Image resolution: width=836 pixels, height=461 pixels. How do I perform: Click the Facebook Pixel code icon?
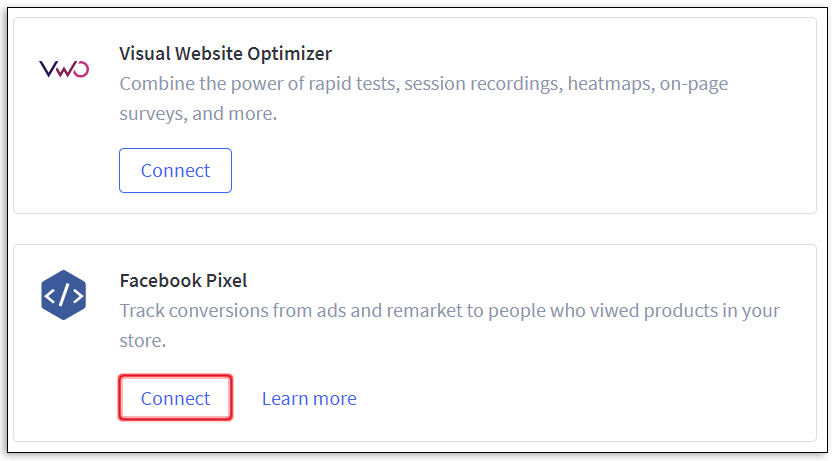64,295
